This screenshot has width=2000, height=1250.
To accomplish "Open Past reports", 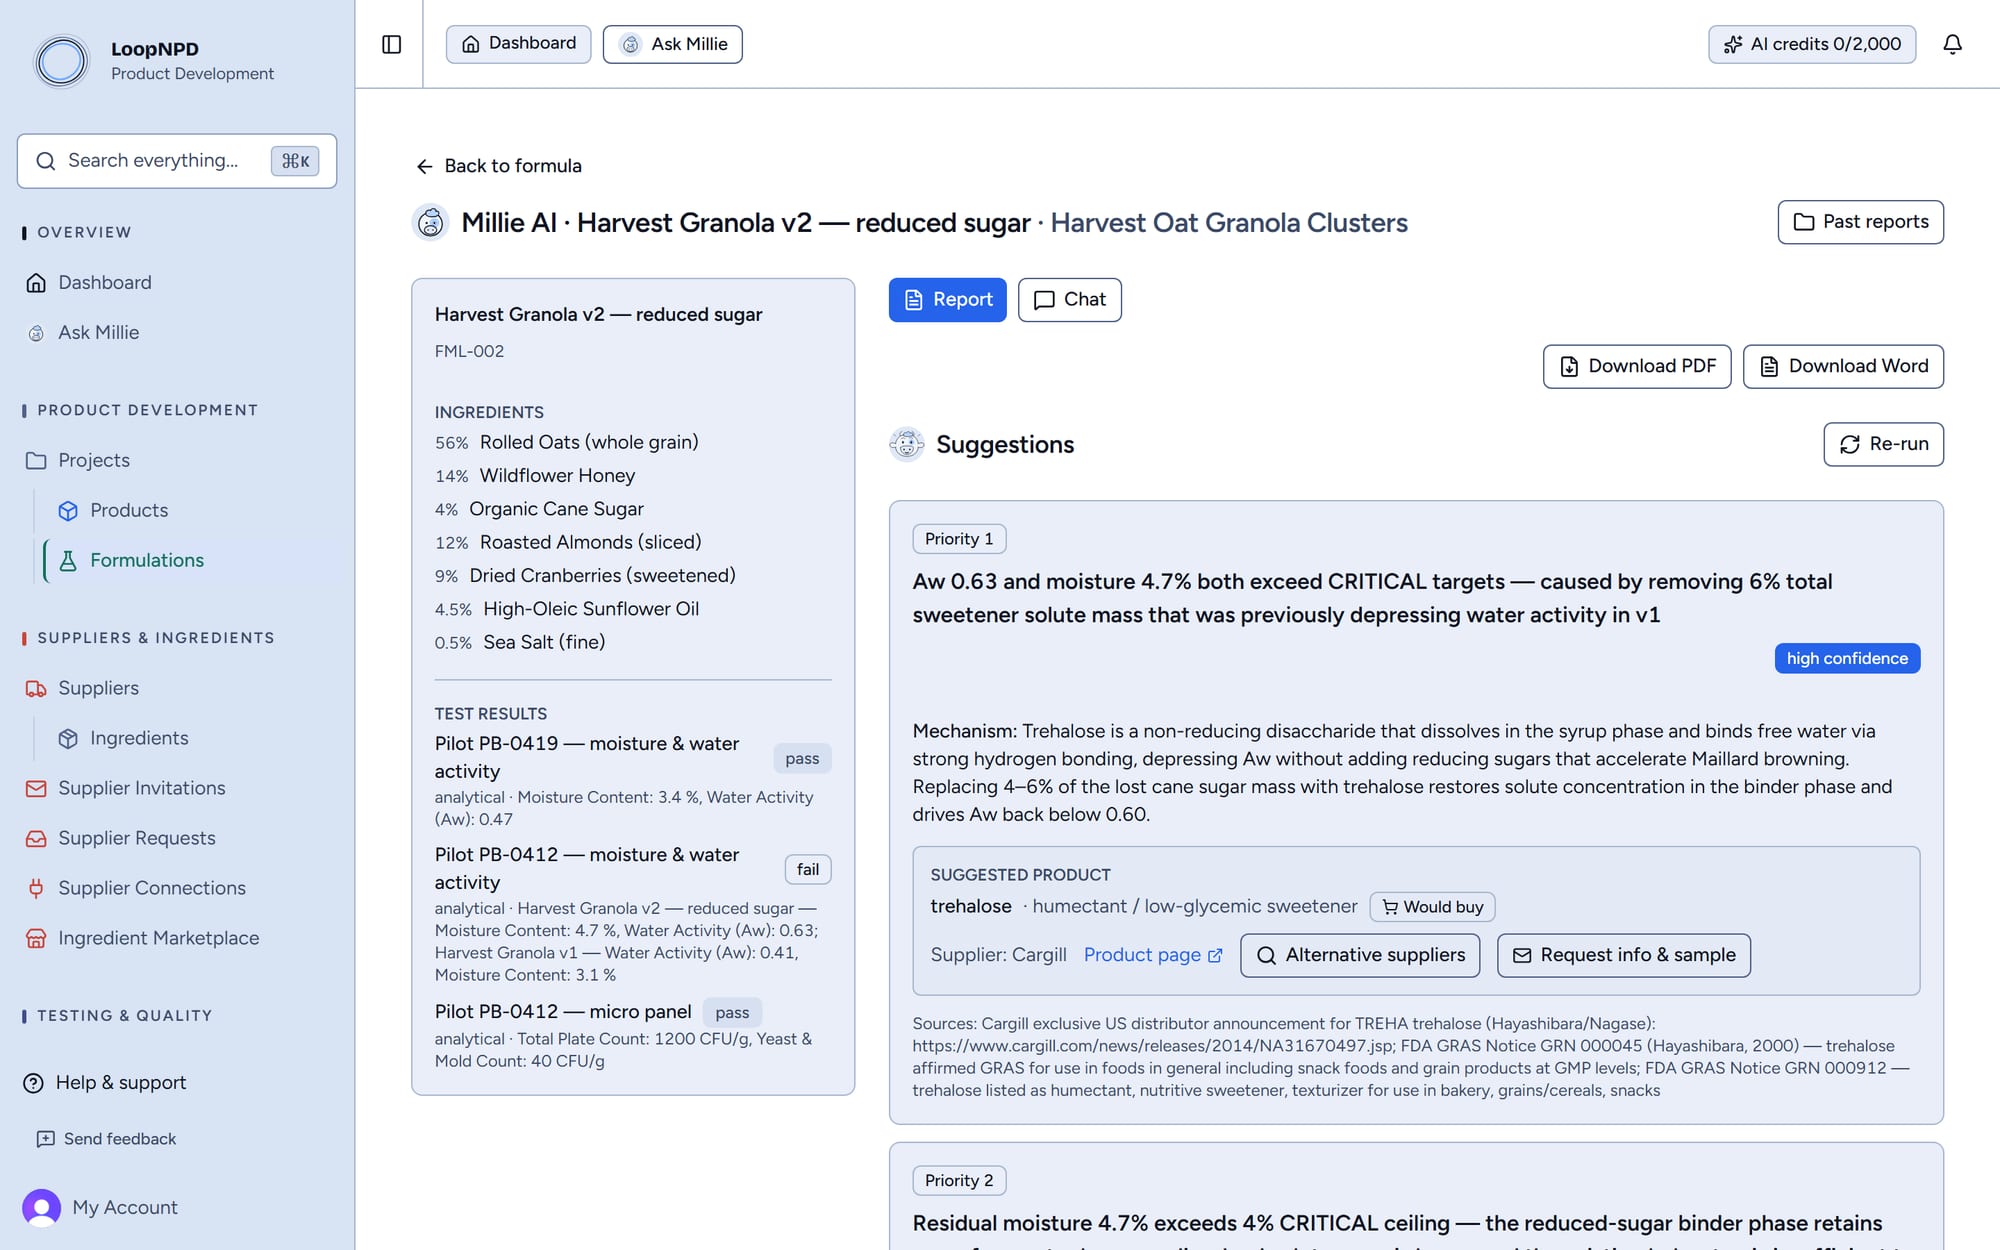I will pos(1860,222).
